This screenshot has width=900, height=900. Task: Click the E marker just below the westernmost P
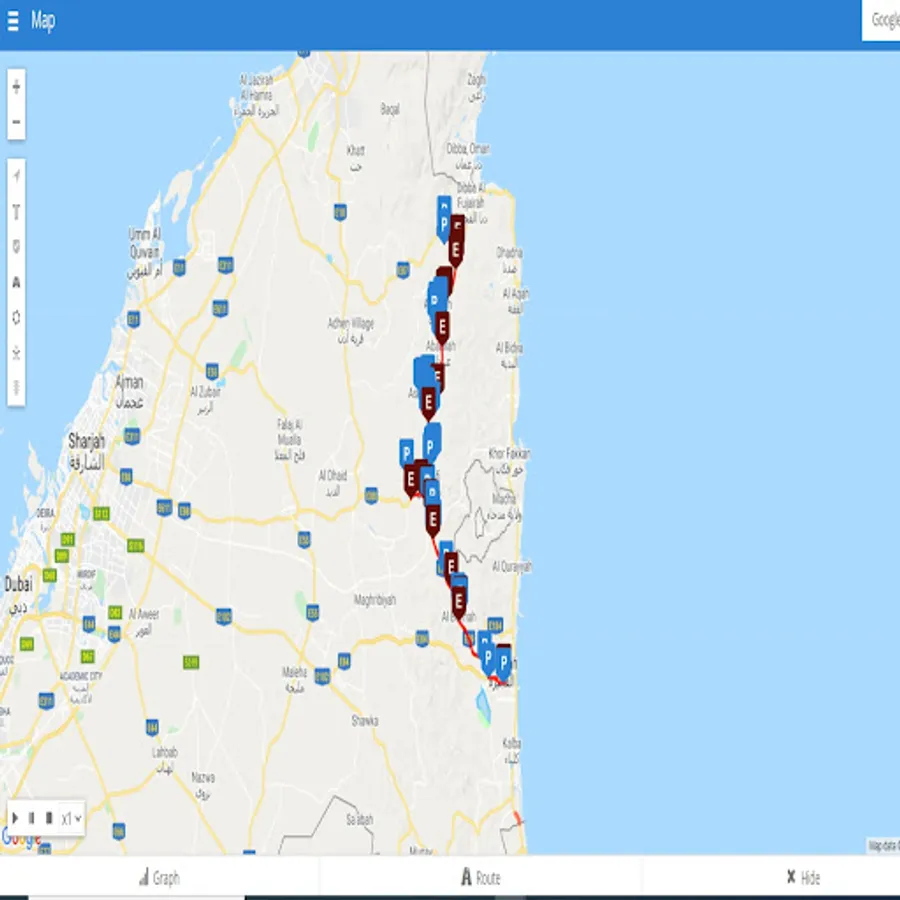pos(410,478)
